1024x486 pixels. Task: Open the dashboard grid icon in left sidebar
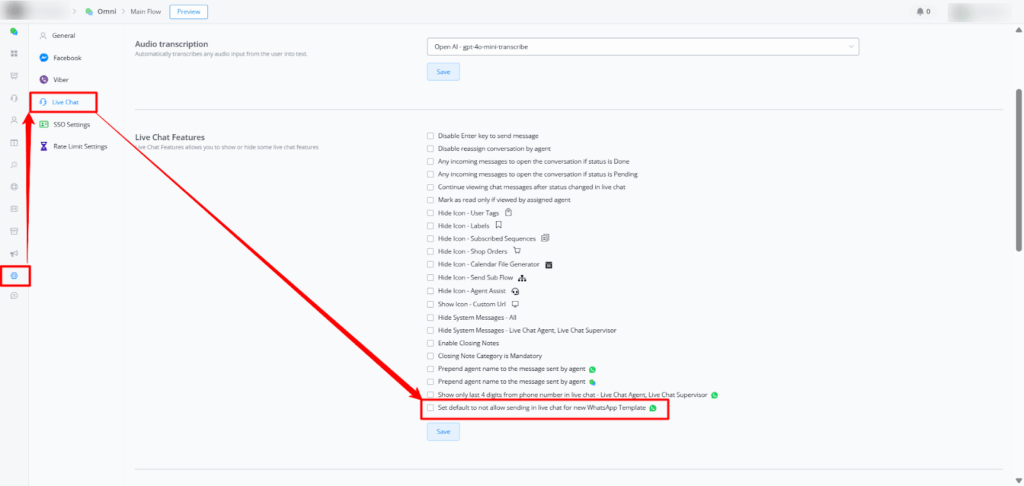[14, 53]
